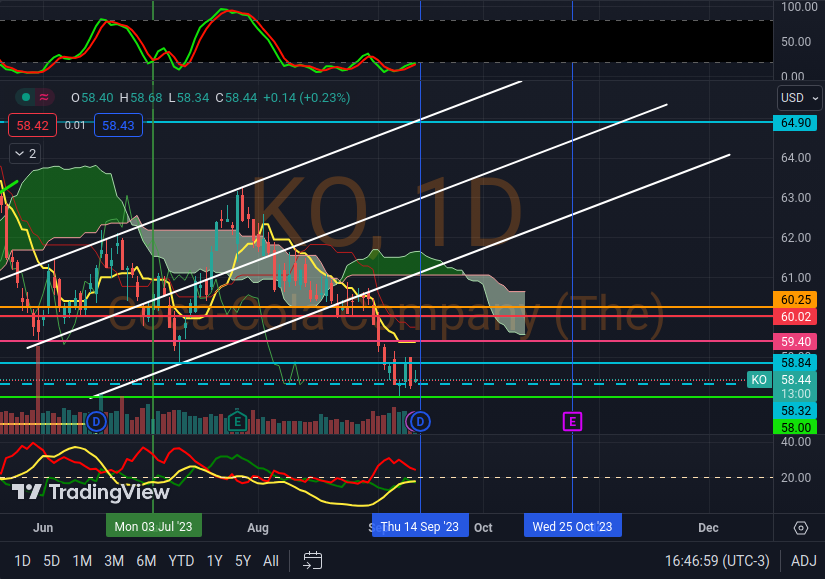The height and width of the screenshot is (579, 825).
Task: Click the 62.00 price axis label
Action: click(x=796, y=238)
